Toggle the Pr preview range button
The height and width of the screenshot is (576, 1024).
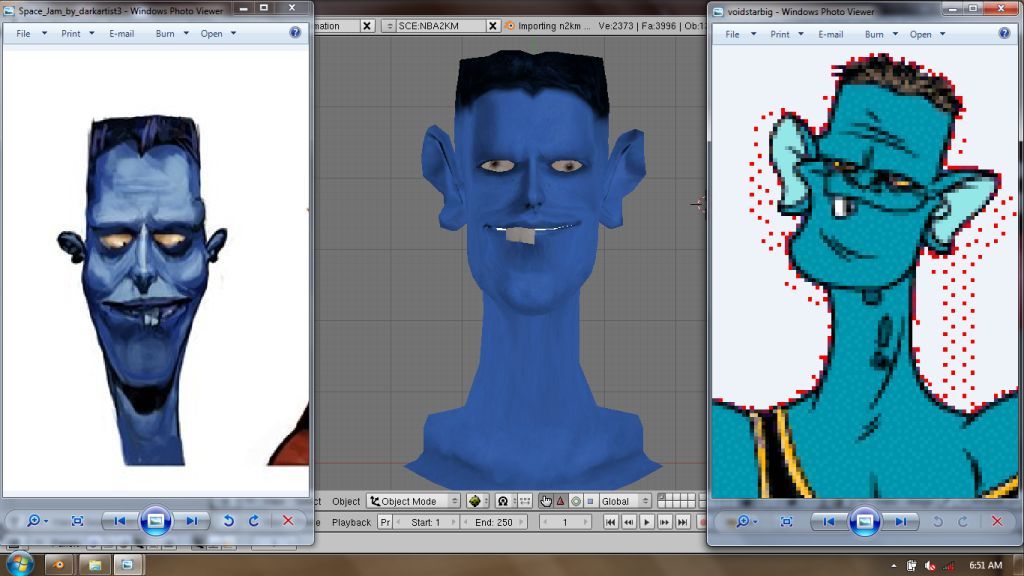pyautogui.click(x=385, y=522)
